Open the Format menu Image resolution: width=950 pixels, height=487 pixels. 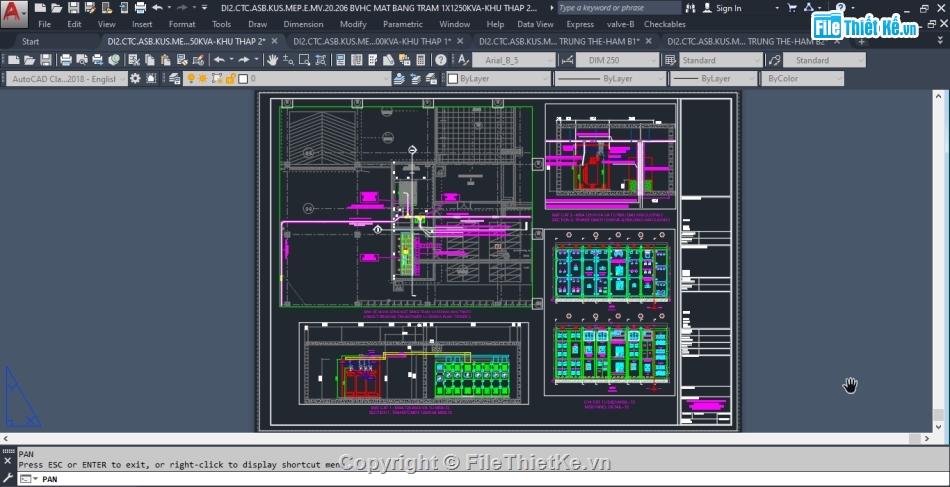point(182,24)
